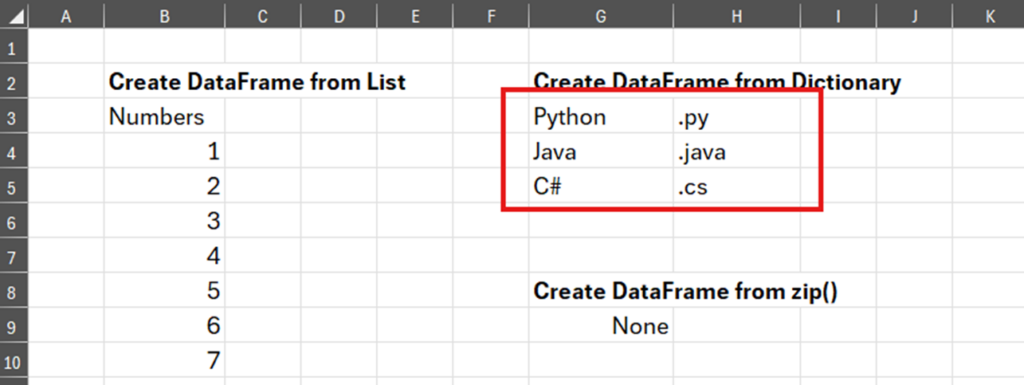Click the 'Python' cell
The height and width of the screenshot is (385, 1024).
pos(601,117)
